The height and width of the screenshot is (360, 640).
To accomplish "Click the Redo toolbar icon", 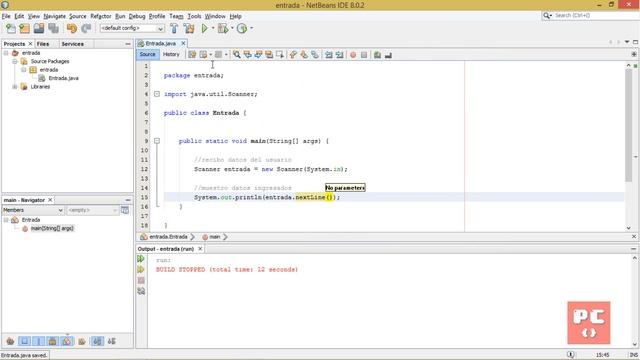I will pos(86,28).
